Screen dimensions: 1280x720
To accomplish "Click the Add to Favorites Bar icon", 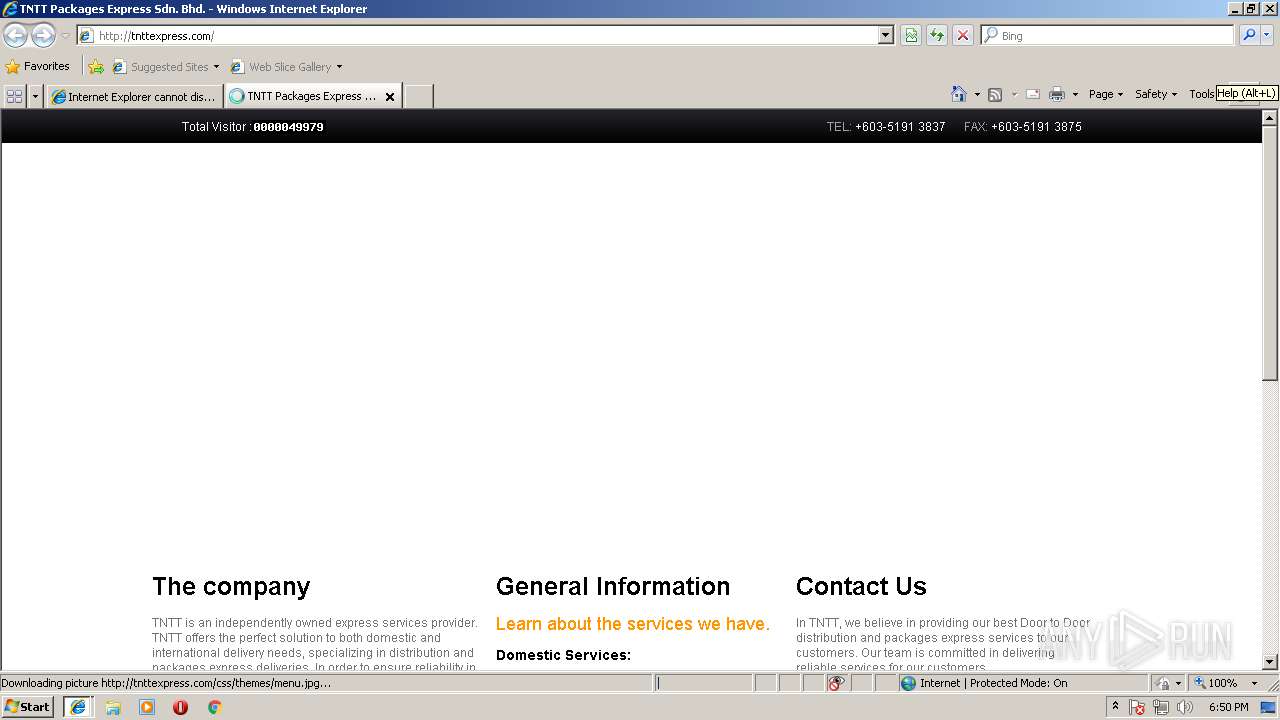I will coord(96,67).
